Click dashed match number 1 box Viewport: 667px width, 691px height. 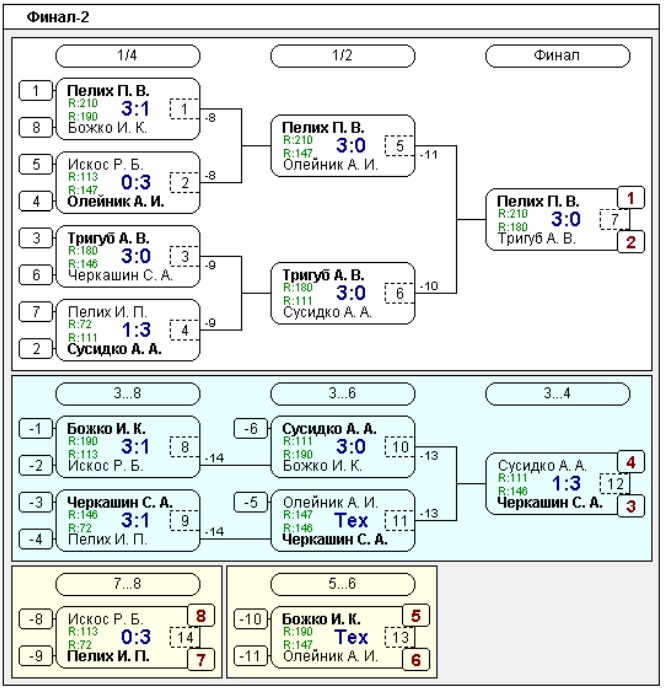tap(184, 109)
